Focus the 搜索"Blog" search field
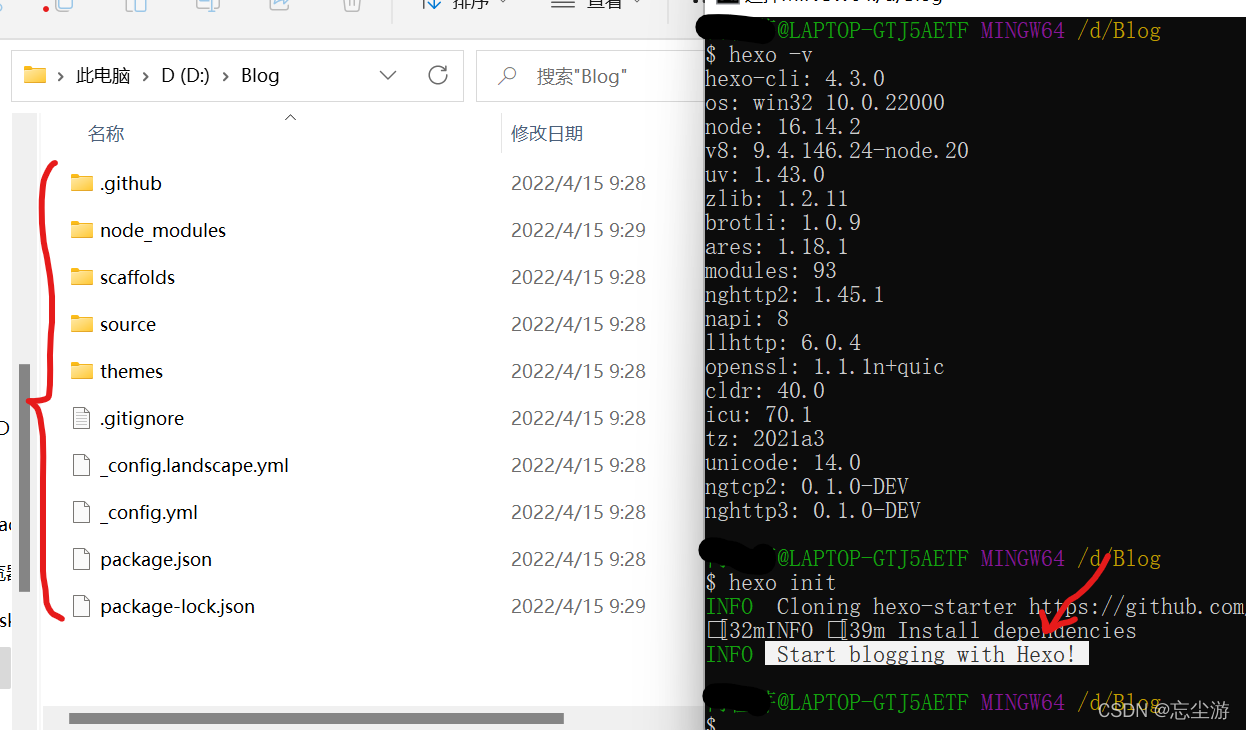Viewport: 1246px width, 730px height. pyautogui.click(x=590, y=76)
